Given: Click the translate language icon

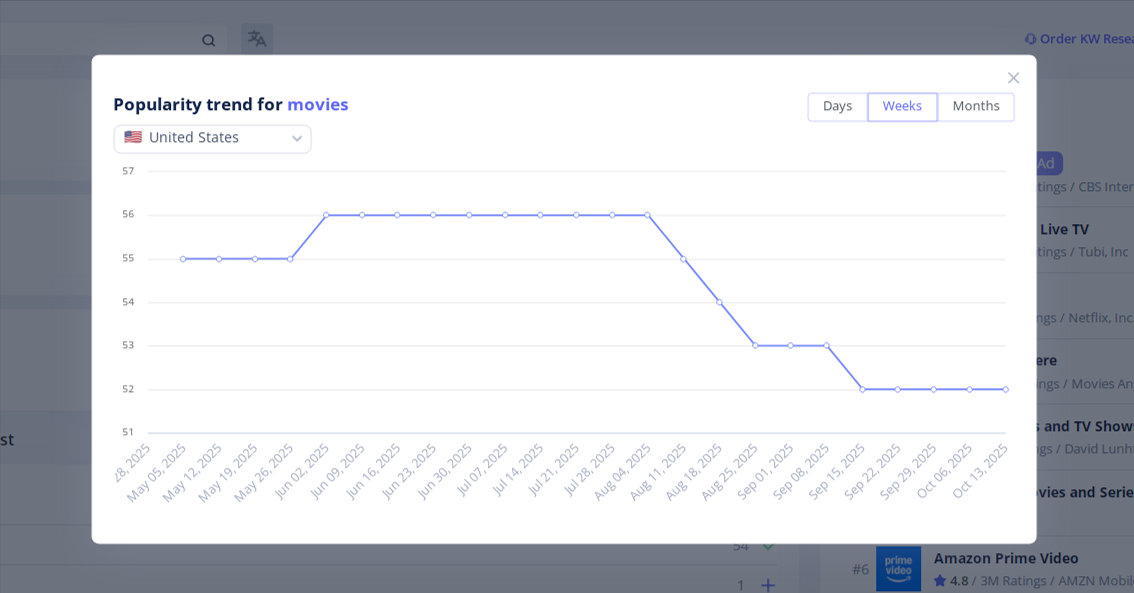Looking at the screenshot, I should click(x=257, y=39).
